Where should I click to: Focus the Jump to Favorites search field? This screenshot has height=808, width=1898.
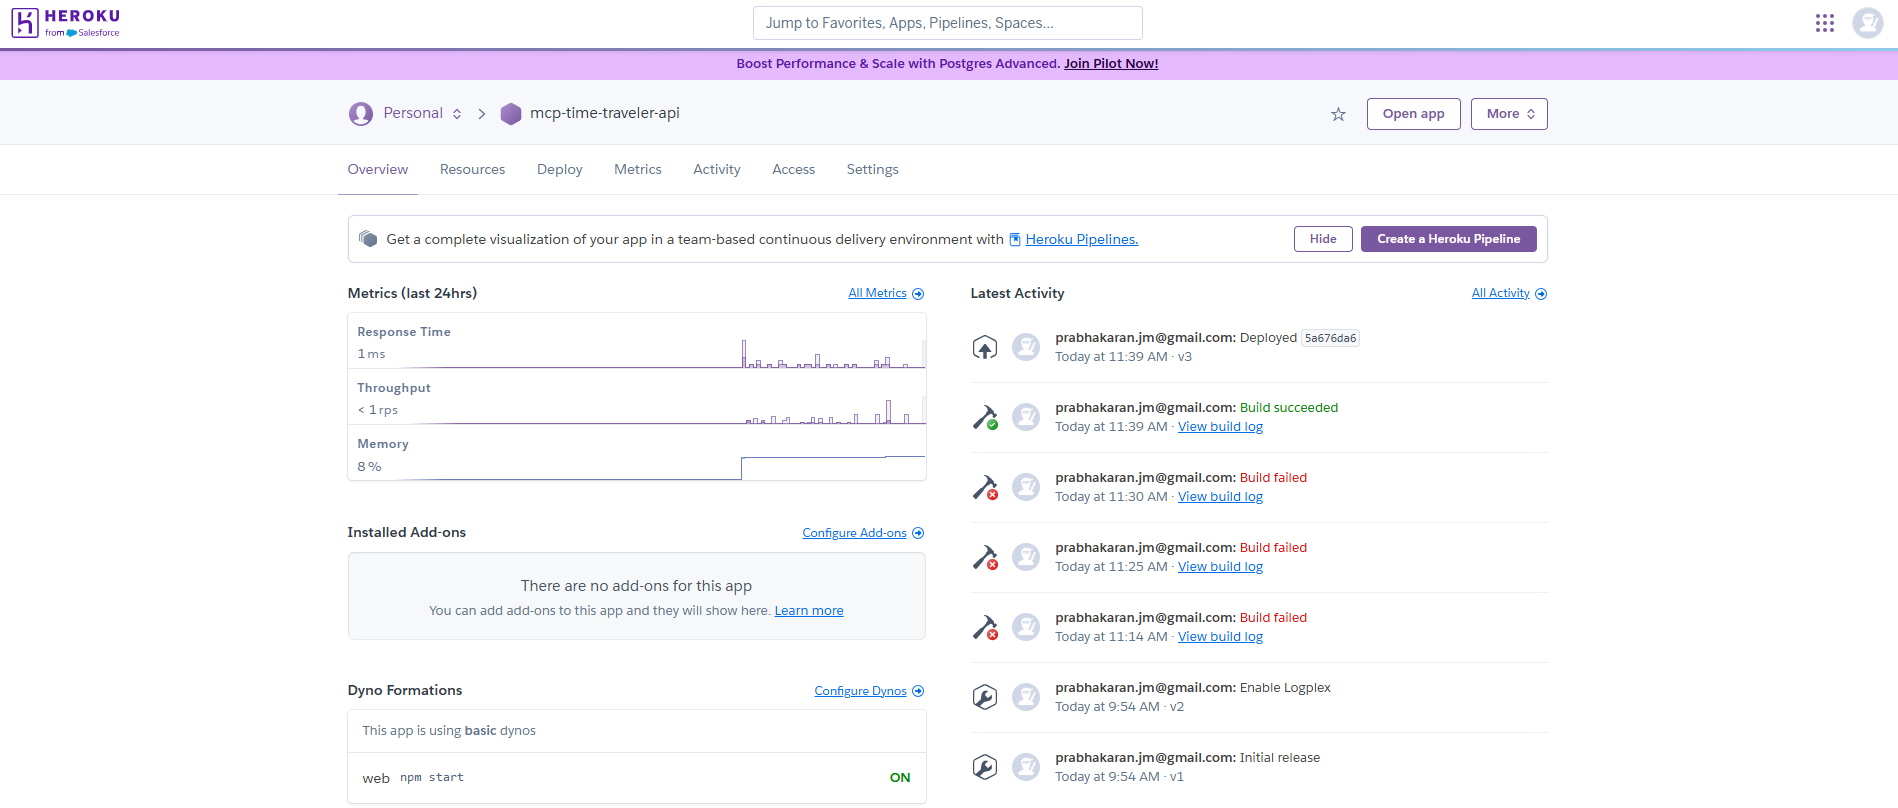pyautogui.click(x=947, y=23)
